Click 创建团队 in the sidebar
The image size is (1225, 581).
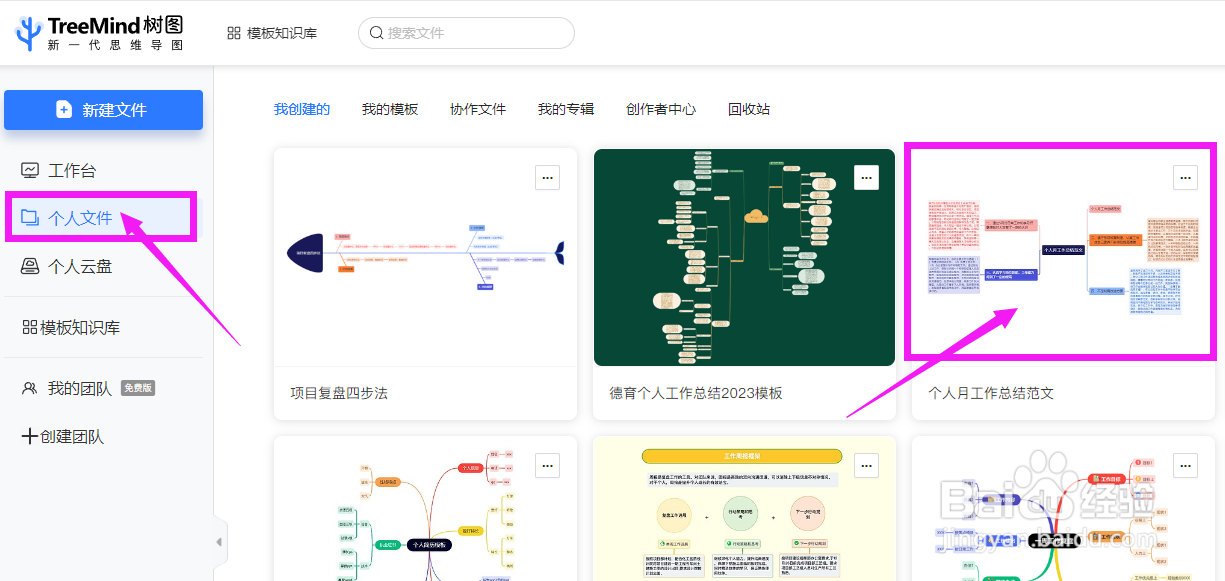click(72, 437)
